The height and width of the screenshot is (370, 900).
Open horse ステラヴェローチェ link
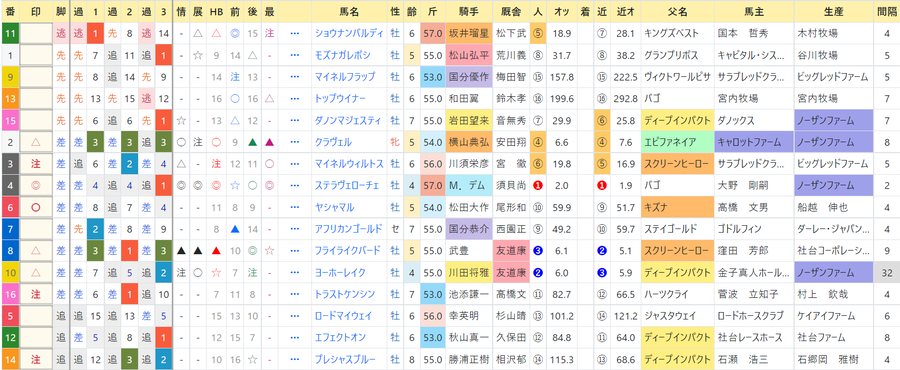(348, 186)
